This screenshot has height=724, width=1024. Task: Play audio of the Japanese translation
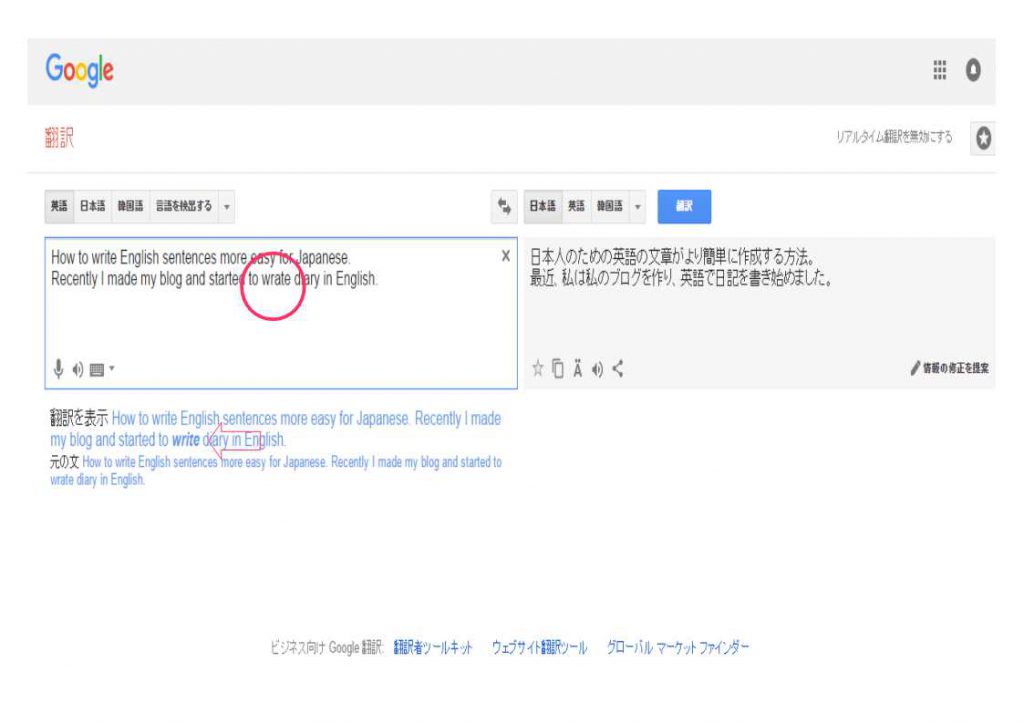(597, 369)
